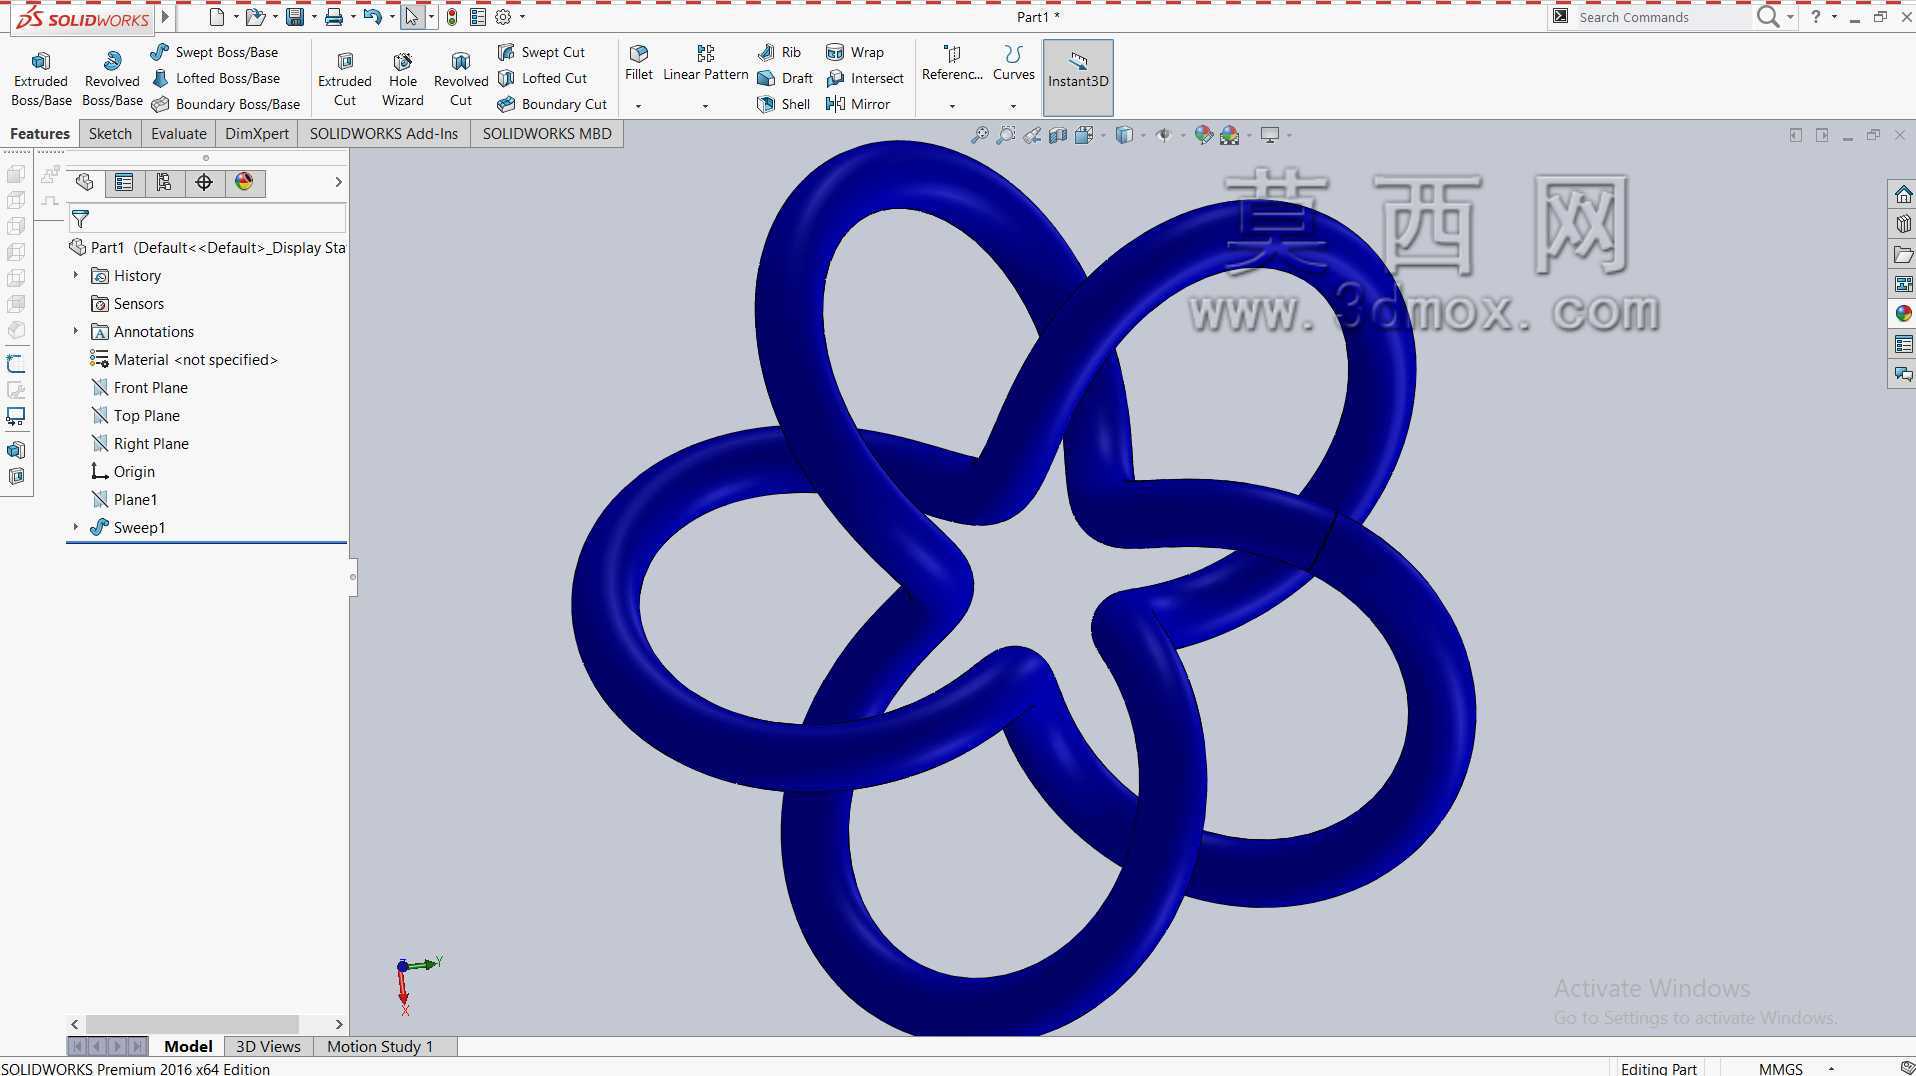Open the SOLIDWORKS menu flyout arrow
The height and width of the screenshot is (1076, 1916).
pos(165,16)
